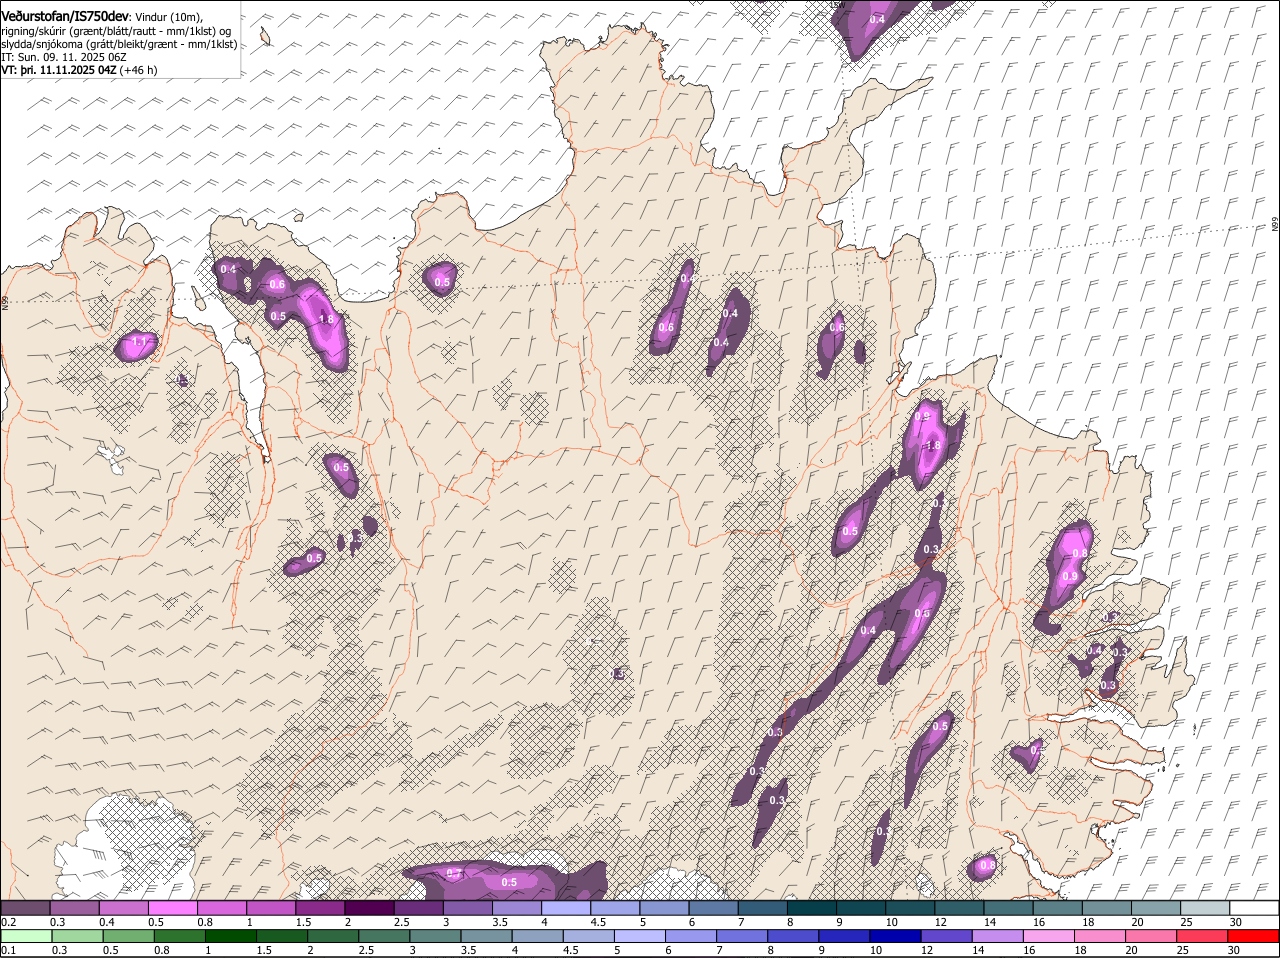Click the '(+46 h)' forecast offset text
1280x958 pixels.
tap(138, 70)
